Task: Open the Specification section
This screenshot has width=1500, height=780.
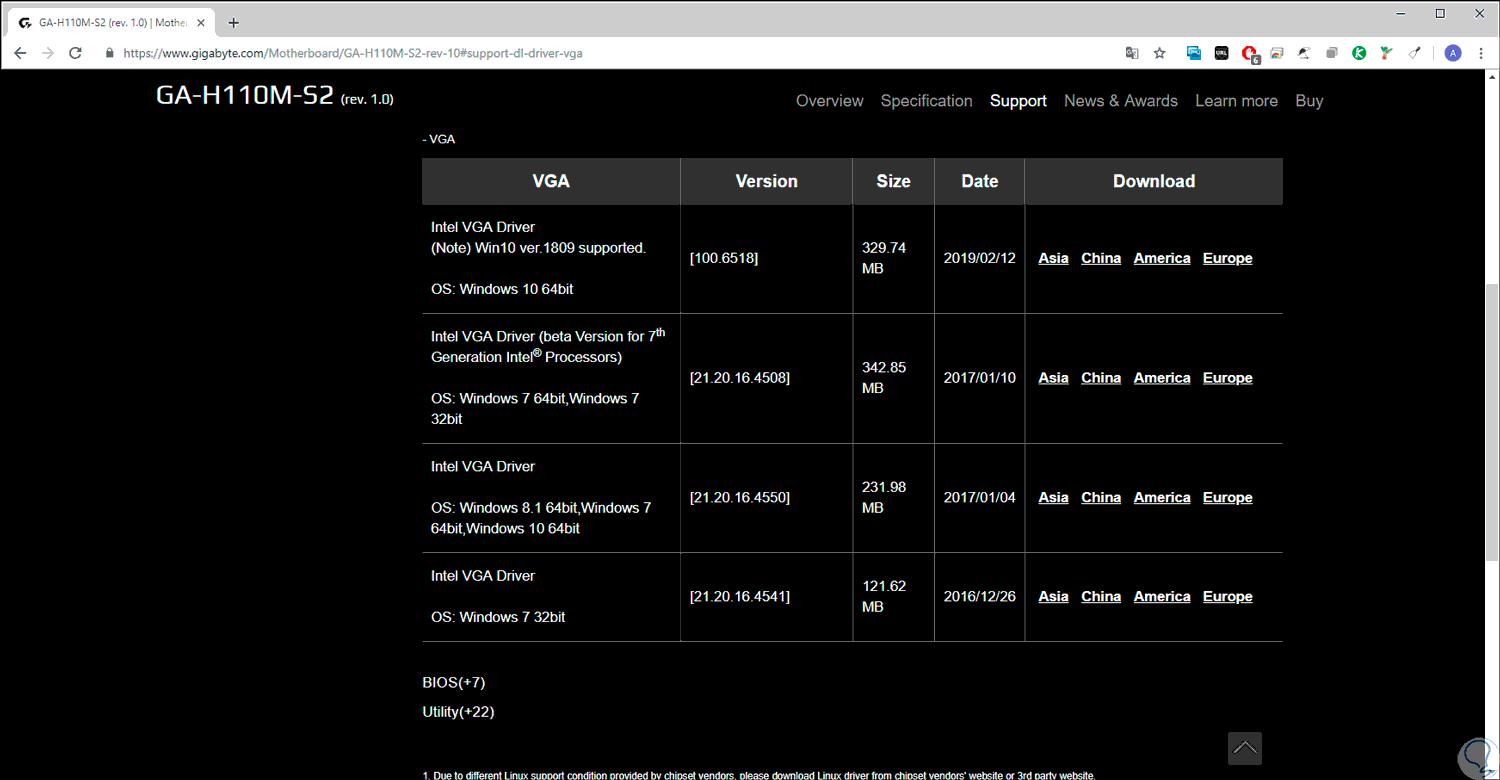Action: [x=926, y=101]
